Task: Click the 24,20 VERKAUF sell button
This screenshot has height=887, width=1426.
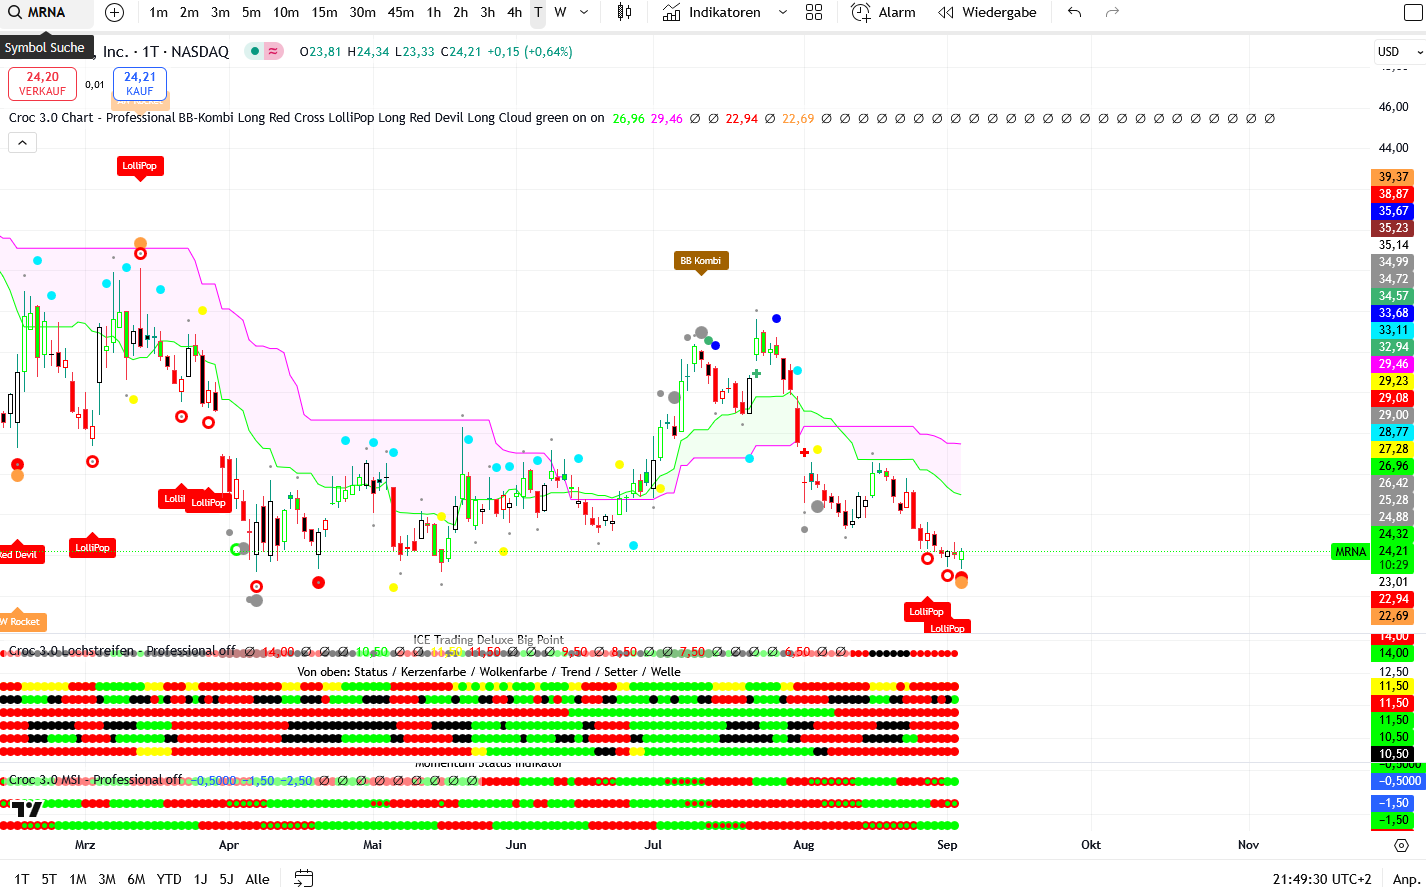Action: (x=42, y=84)
